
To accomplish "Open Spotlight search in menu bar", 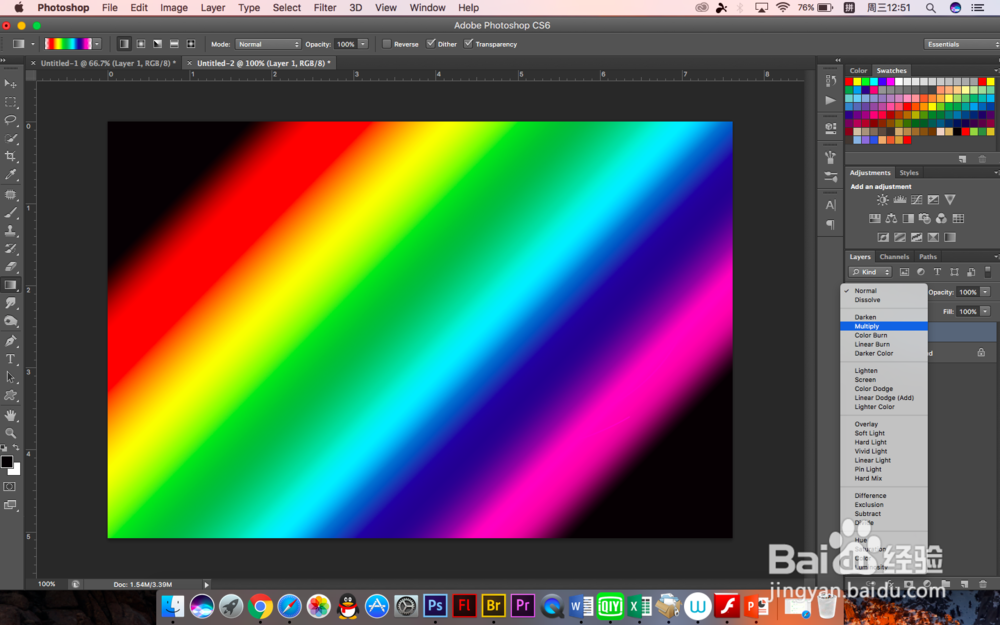I will tap(930, 8).
